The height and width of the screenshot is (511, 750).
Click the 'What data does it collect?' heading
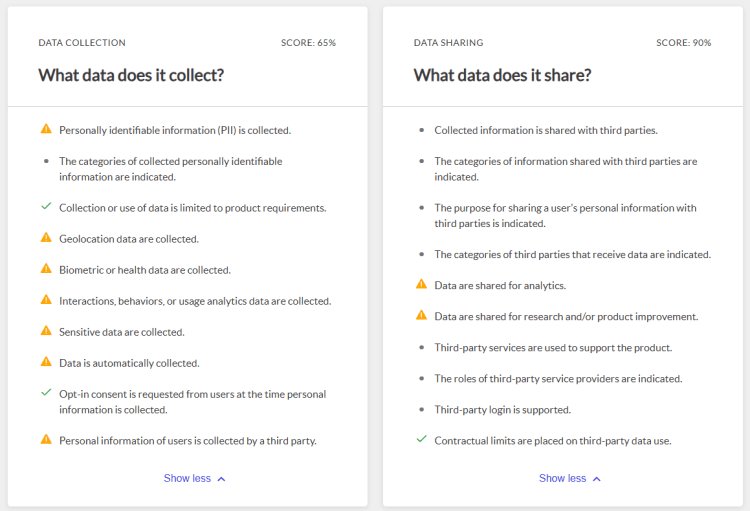130,75
